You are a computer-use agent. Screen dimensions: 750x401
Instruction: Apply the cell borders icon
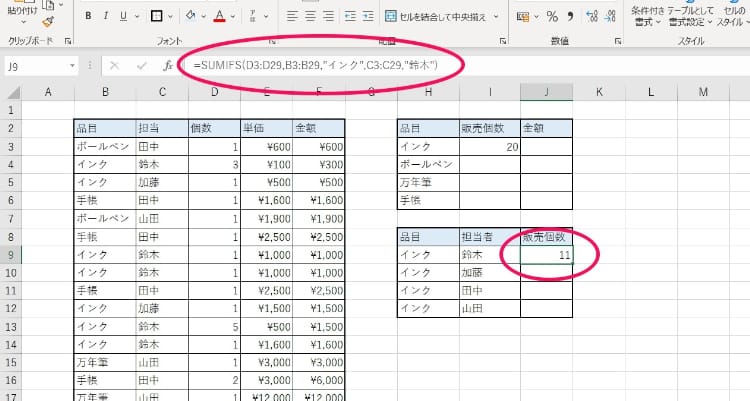tap(157, 16)
